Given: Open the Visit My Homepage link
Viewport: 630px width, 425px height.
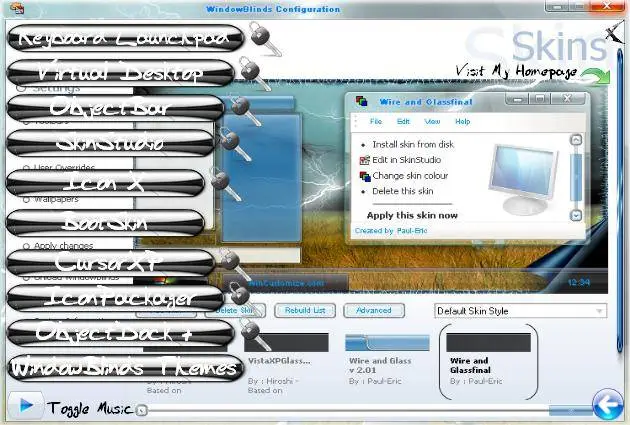Looking at the screenshot, I should (516, 72).
